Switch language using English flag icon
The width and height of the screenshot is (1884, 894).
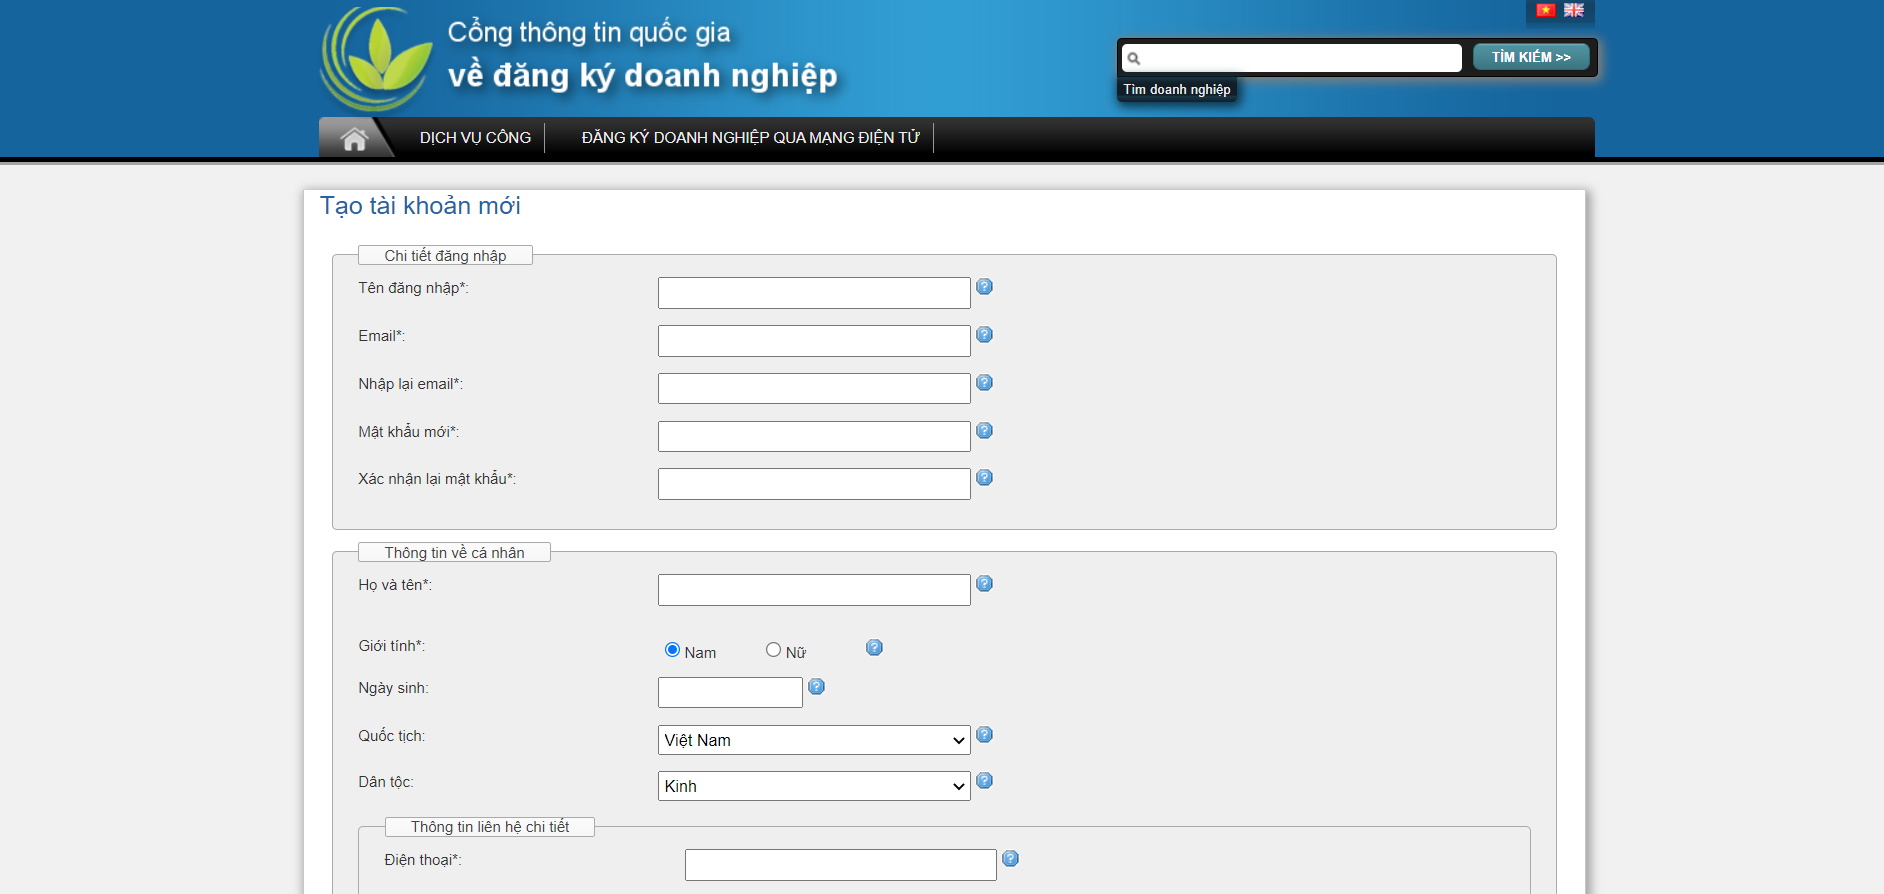pyautogui.click(x=1574, y=10)
